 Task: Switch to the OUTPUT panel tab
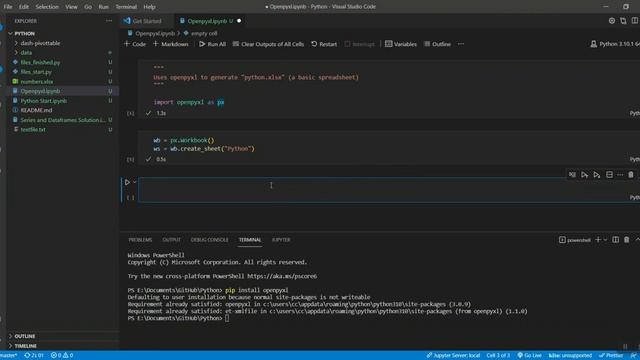pos(171,240)
